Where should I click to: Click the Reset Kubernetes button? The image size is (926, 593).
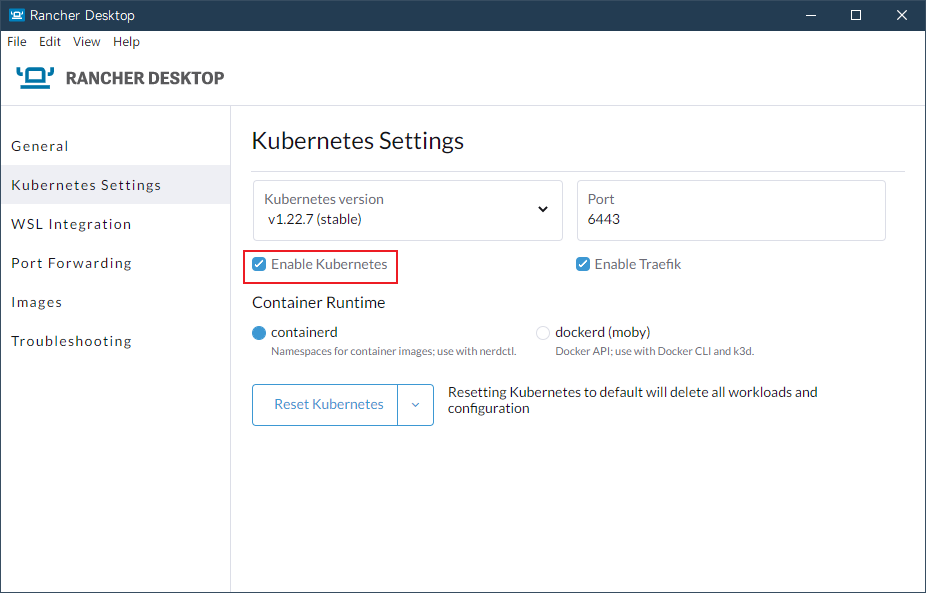point(328,405)
